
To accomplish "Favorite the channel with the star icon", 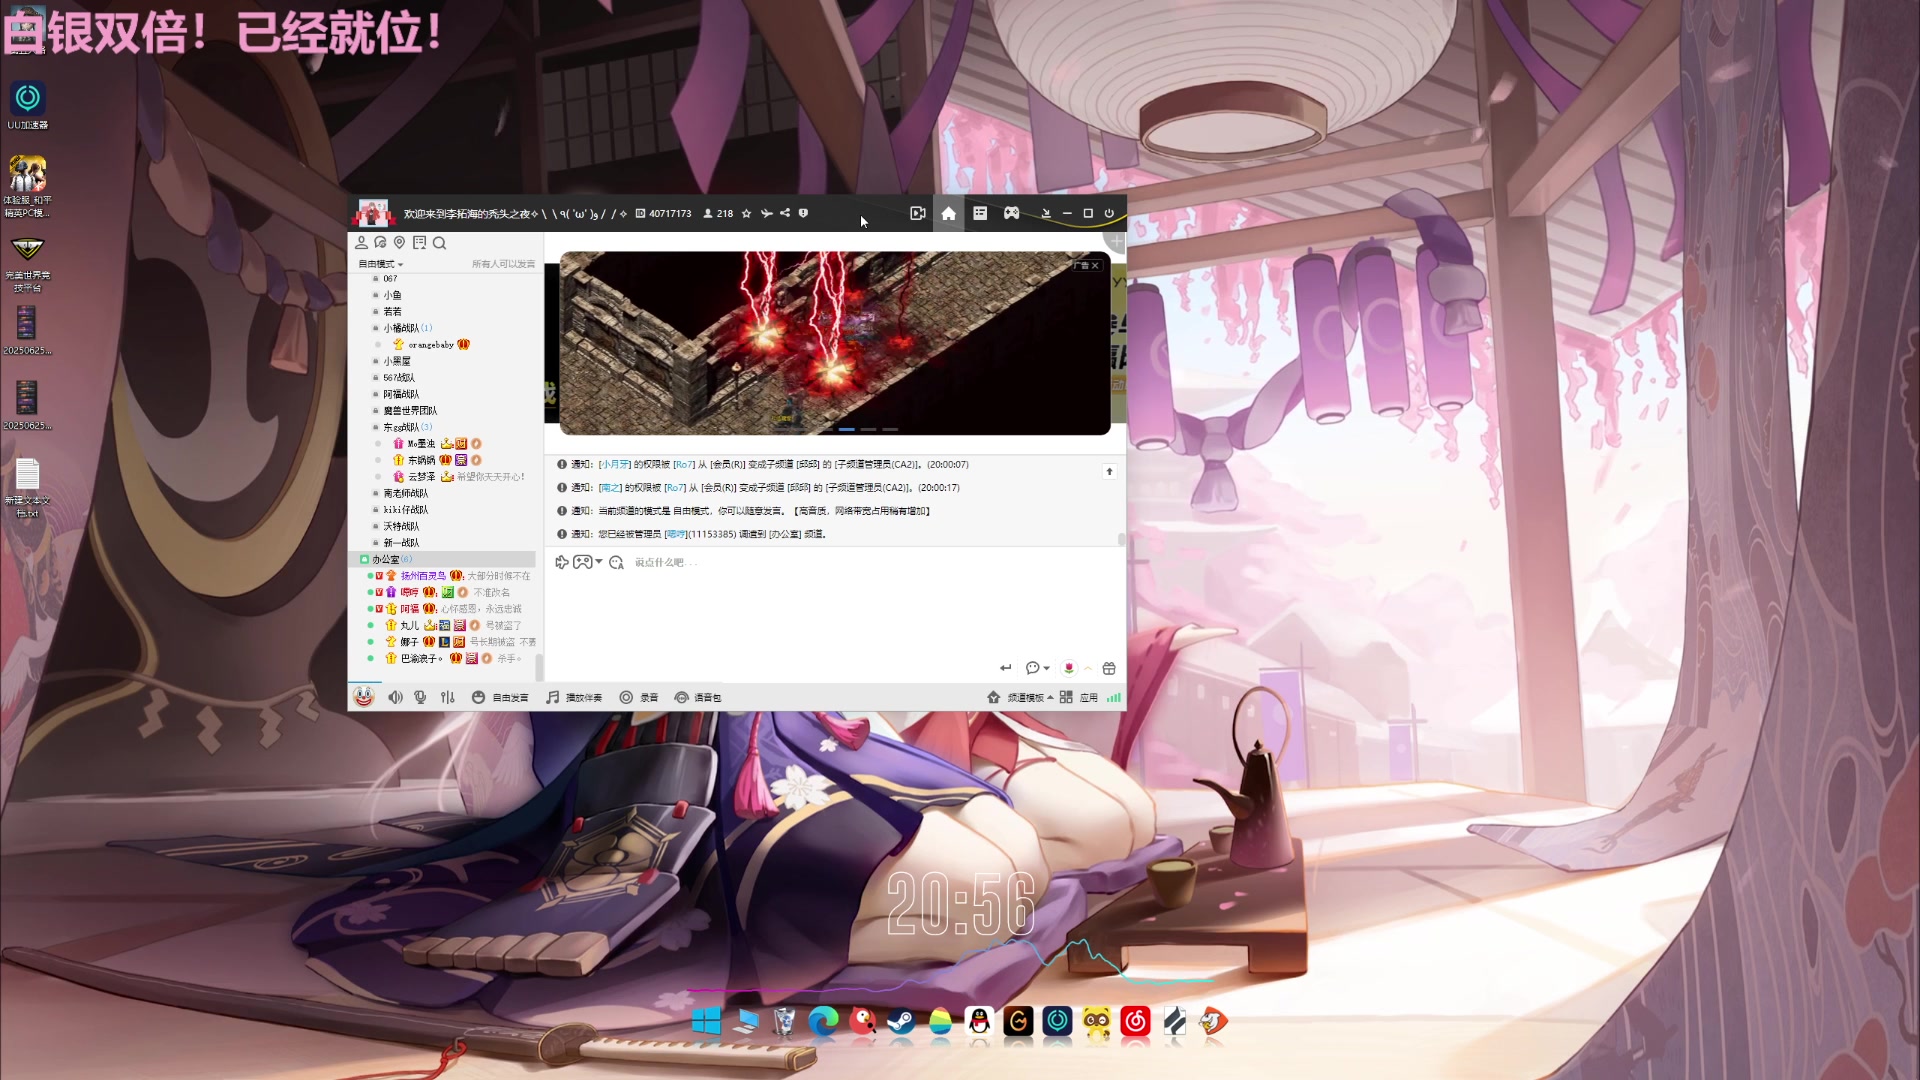I will 746,213.
